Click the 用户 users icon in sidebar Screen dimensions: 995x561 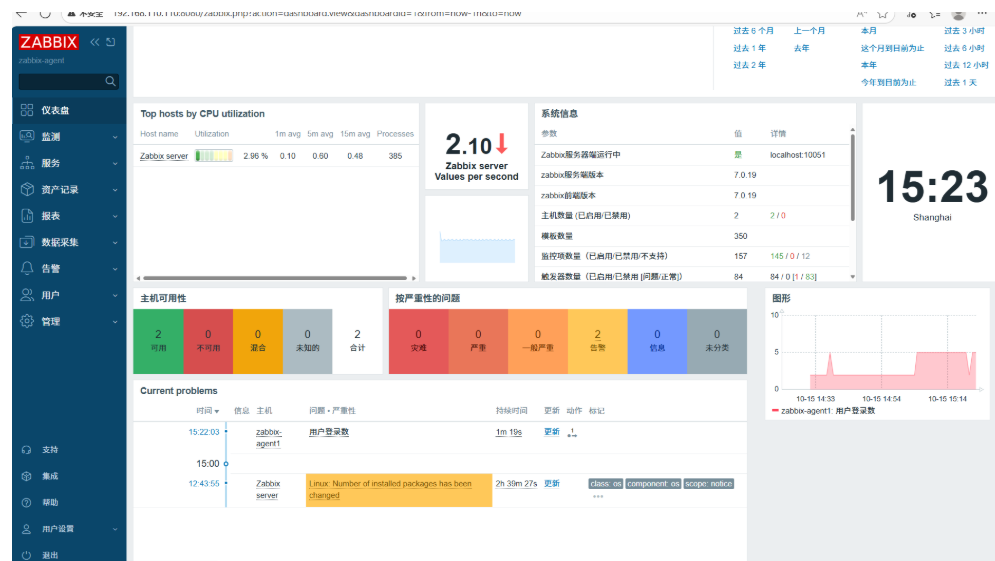[27, 295]
